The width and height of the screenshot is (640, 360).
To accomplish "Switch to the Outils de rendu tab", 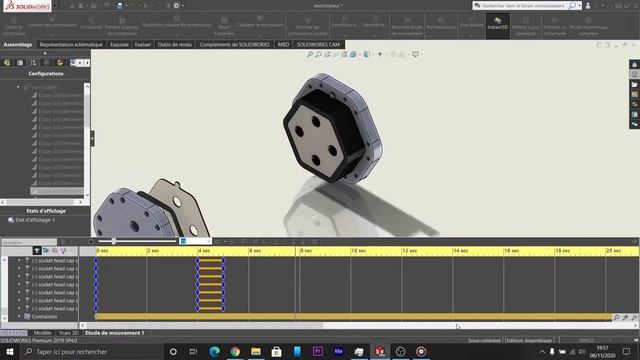I will coord(175,44).
